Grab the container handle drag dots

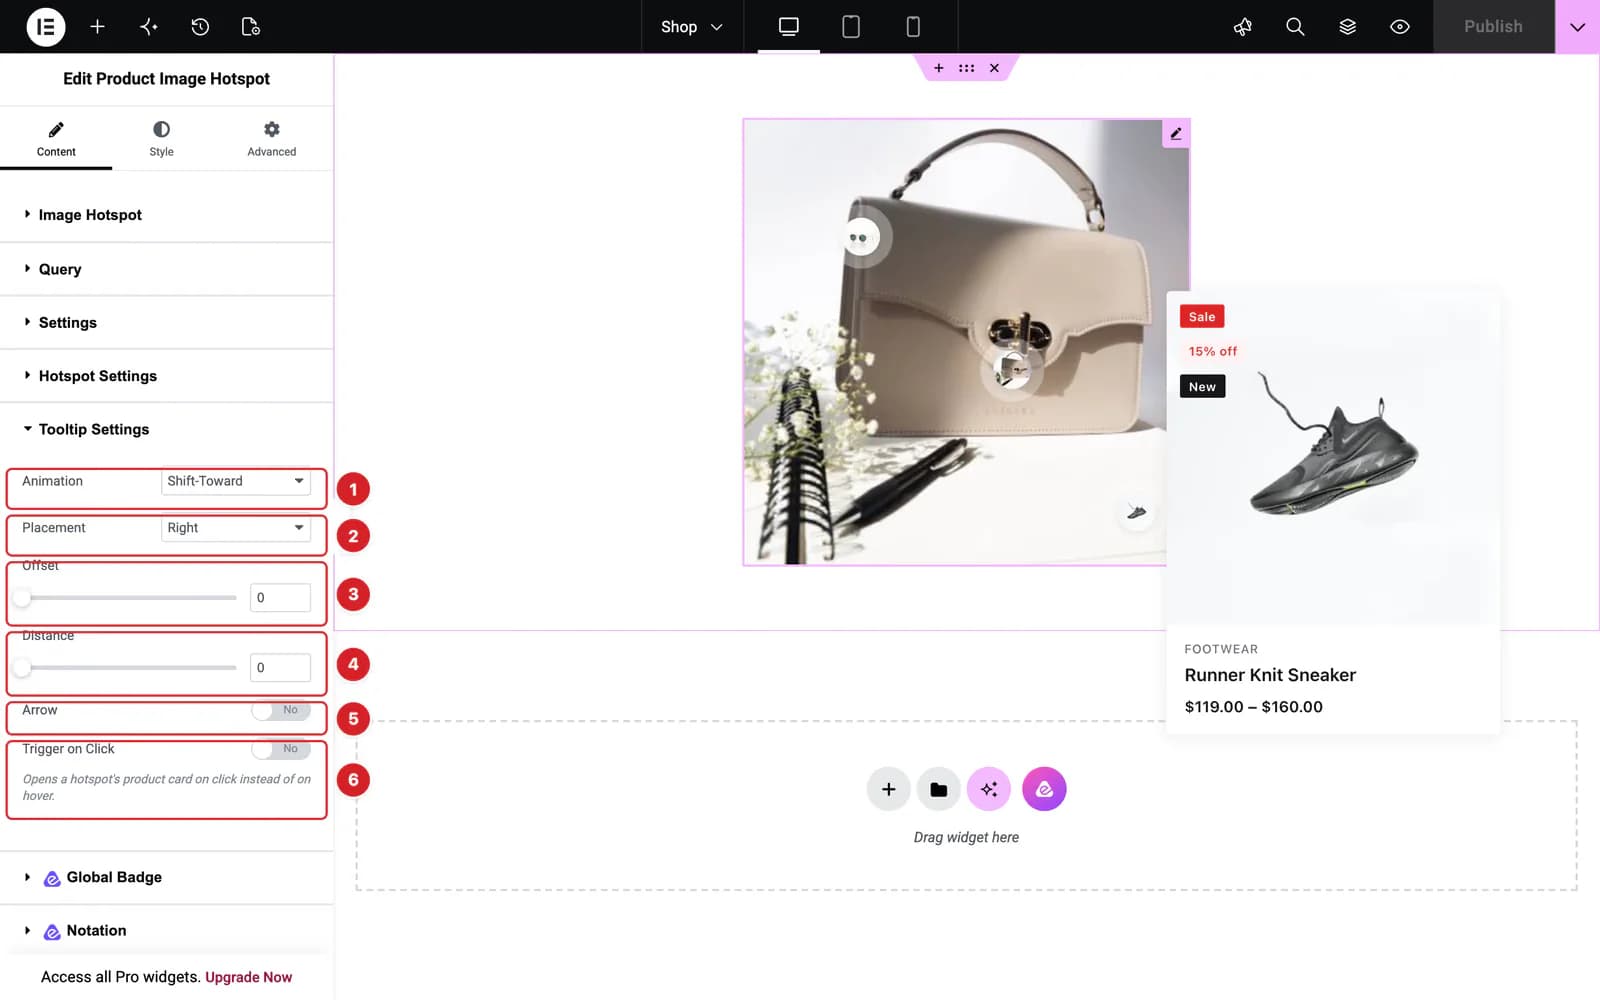coord(966,68)
